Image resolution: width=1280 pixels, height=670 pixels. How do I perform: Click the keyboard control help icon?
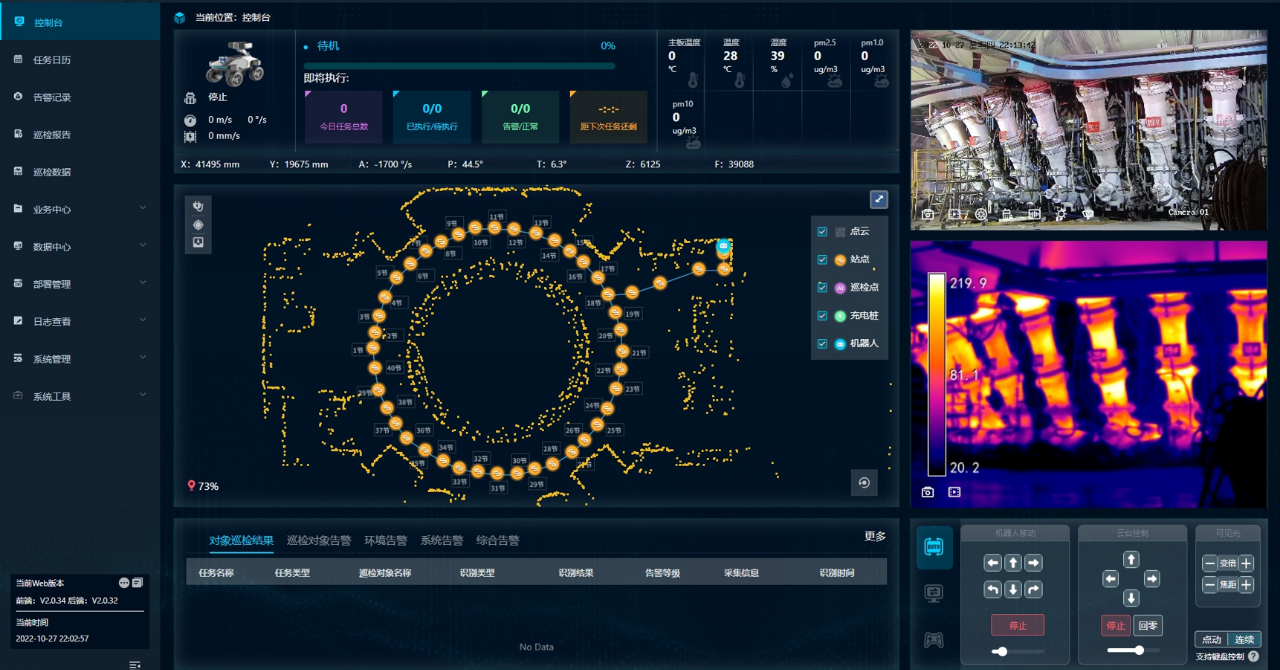pos(1253,657)
